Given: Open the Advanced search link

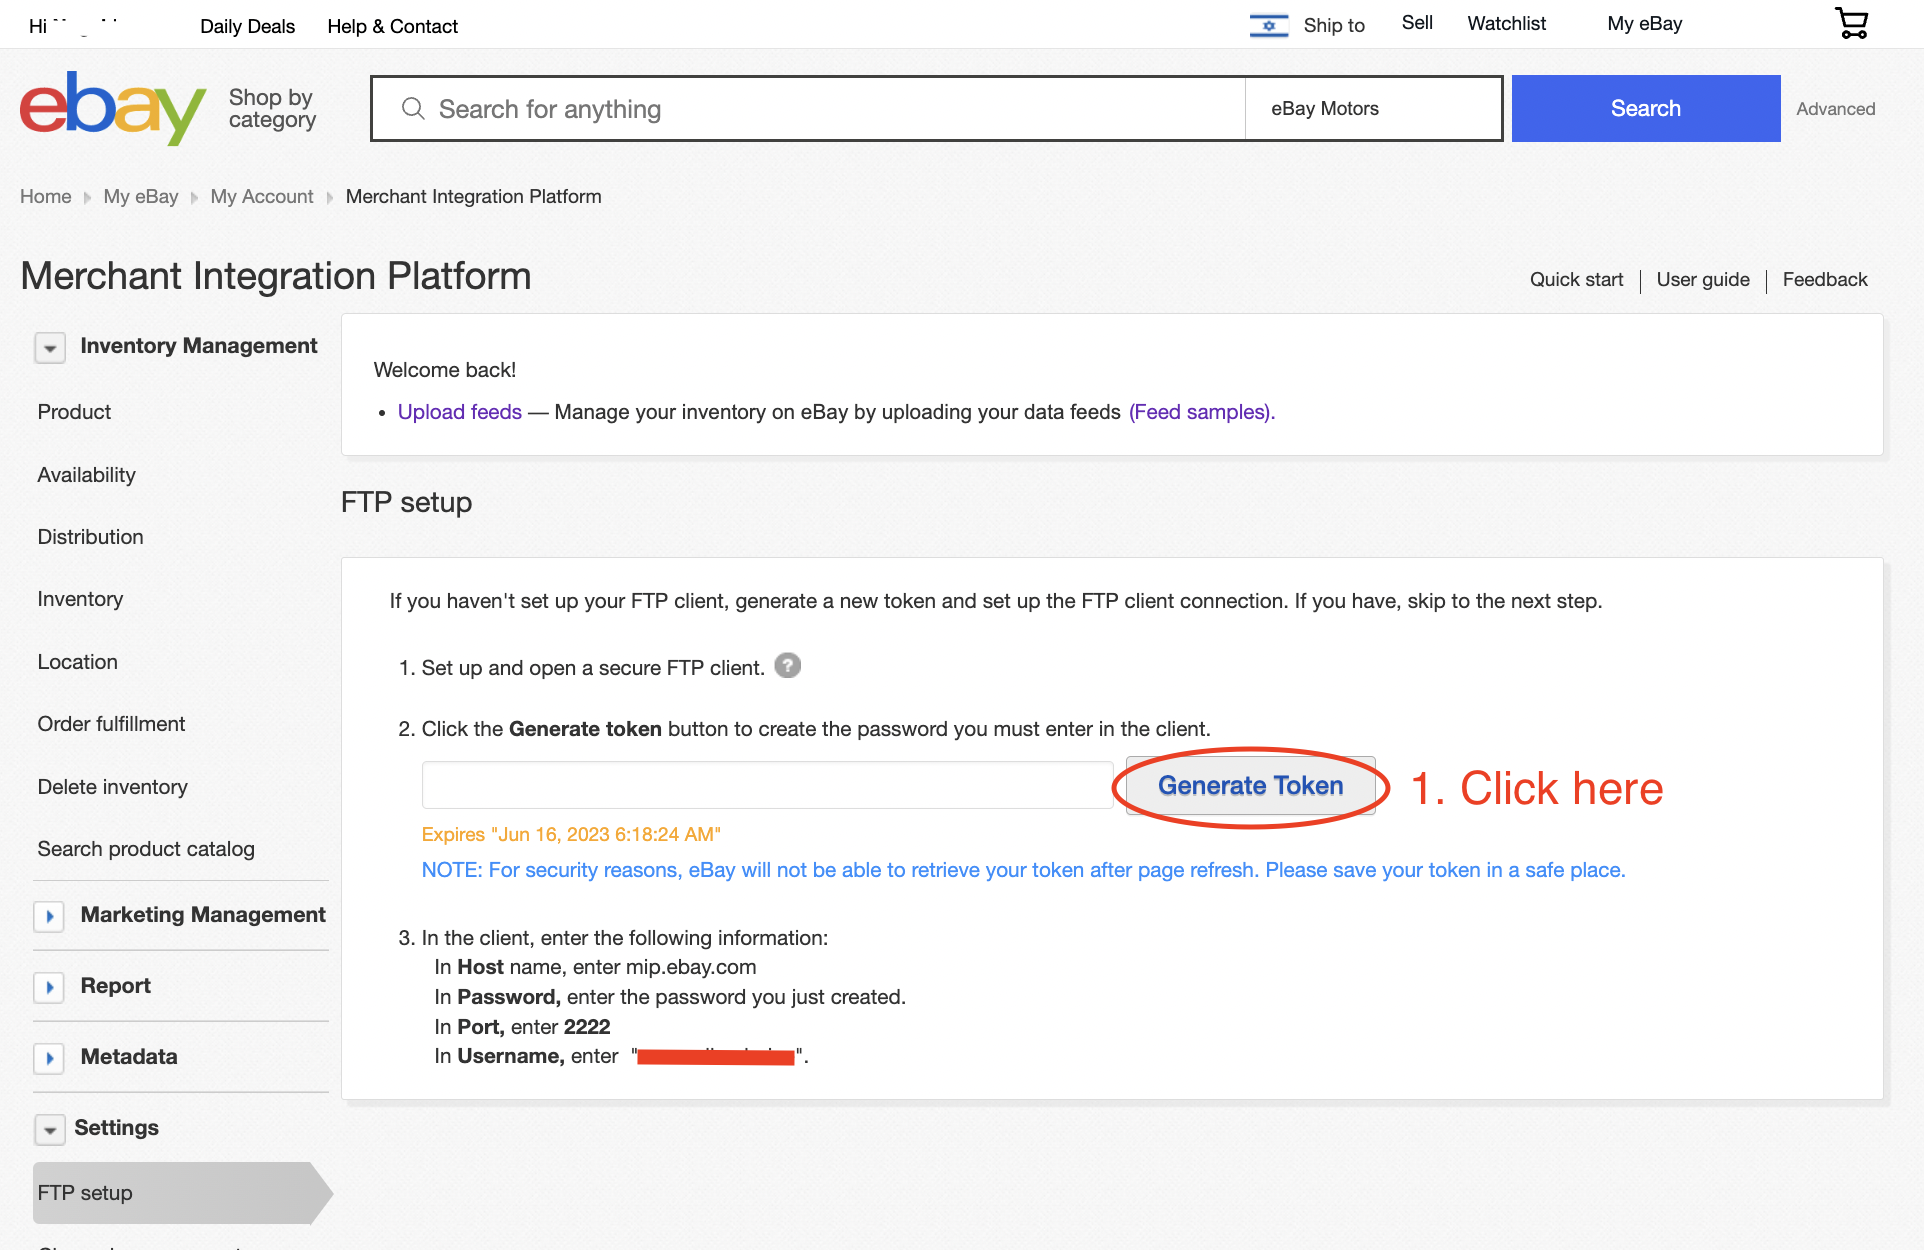Looking at the screenshot, I should (1835, 109).
